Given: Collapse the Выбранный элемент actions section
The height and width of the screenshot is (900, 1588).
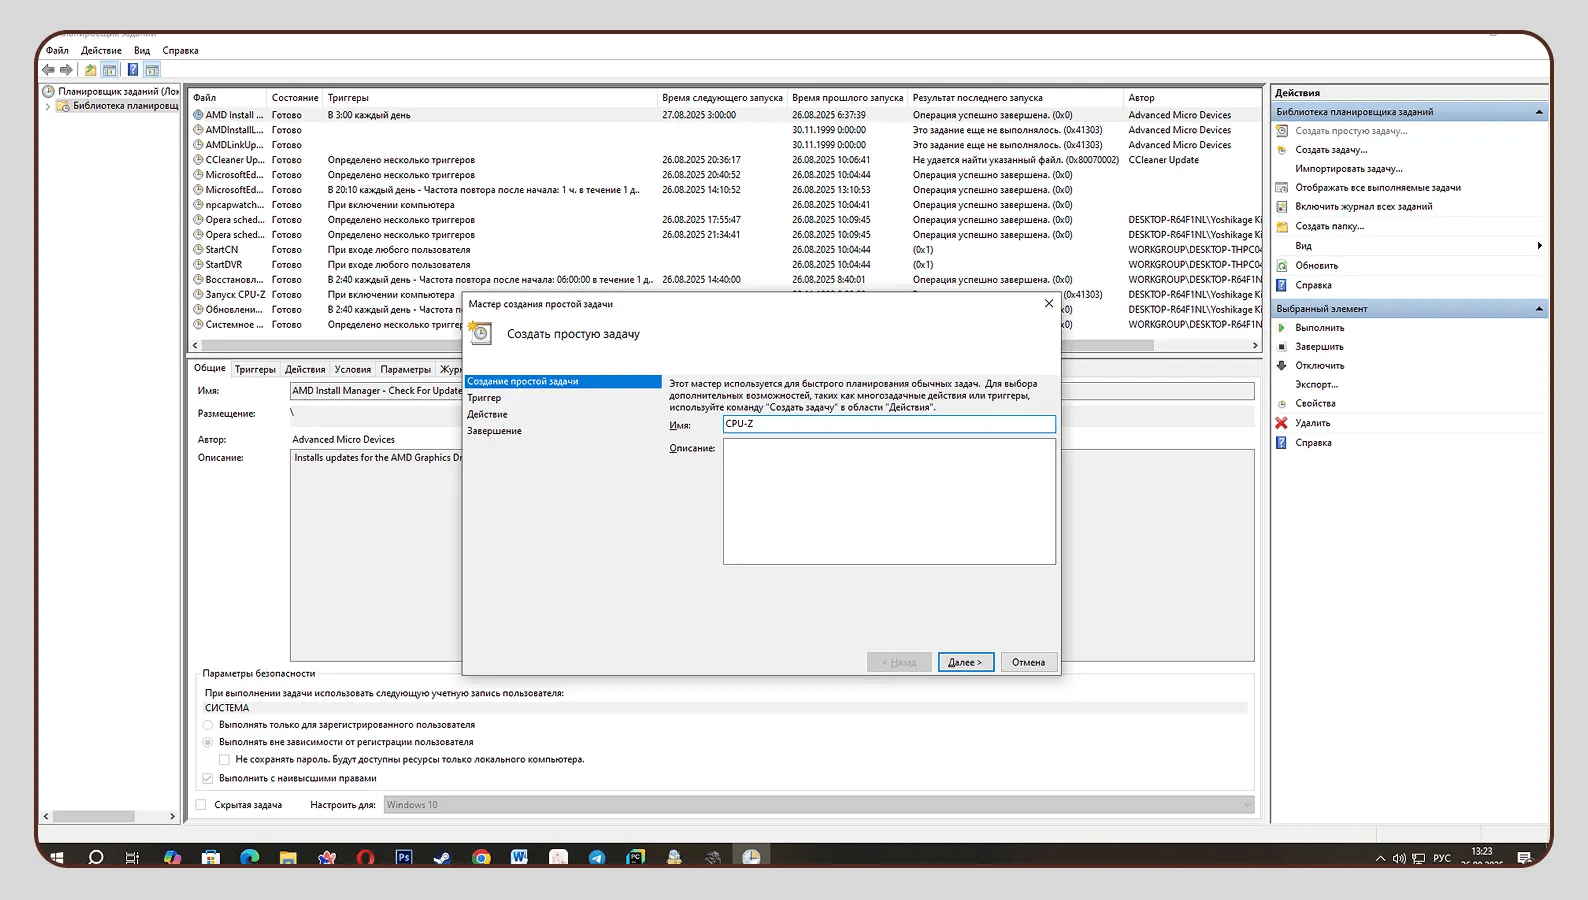Looking at the screenshot, I should pyautogui.click(x=1538, y=309).
